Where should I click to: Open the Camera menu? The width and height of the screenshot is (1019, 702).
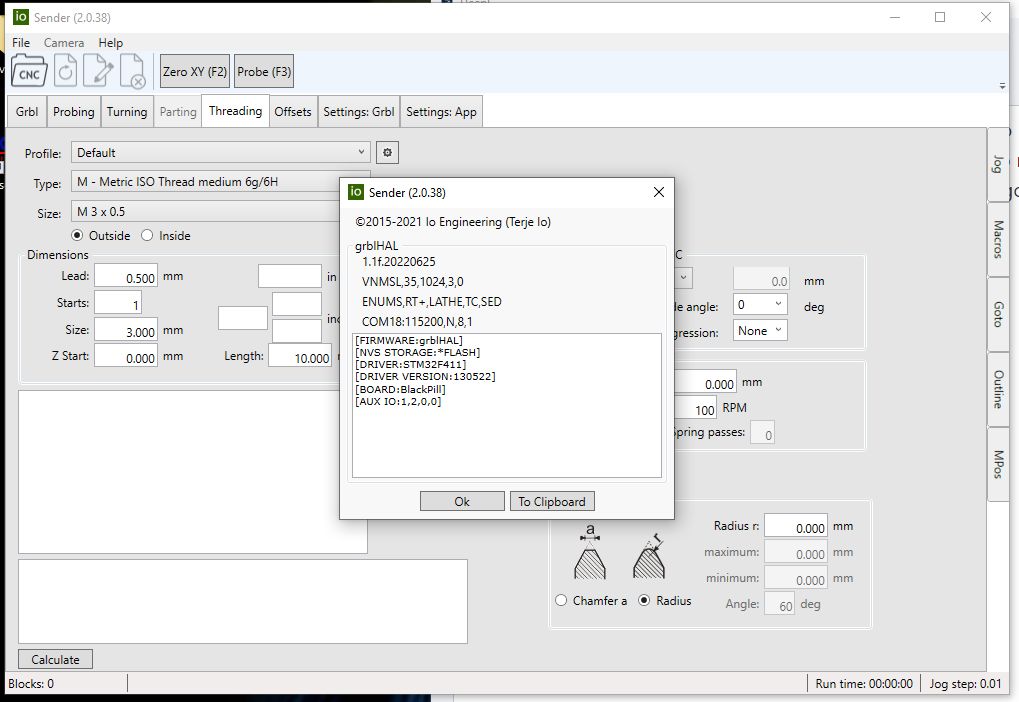pos(64,43)
